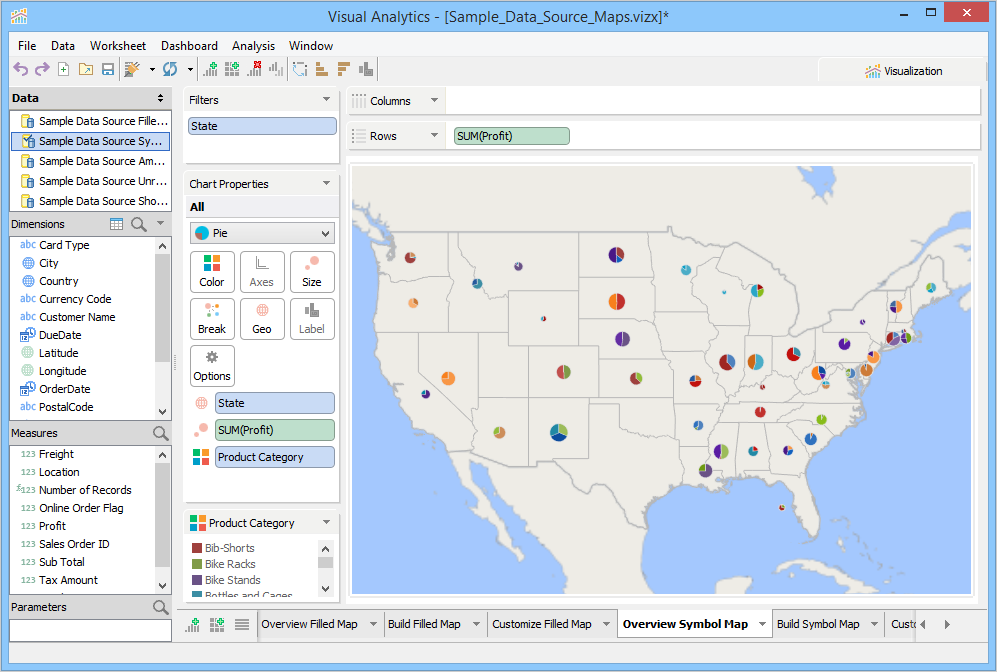Click the Save disk icon

point(107,69)
